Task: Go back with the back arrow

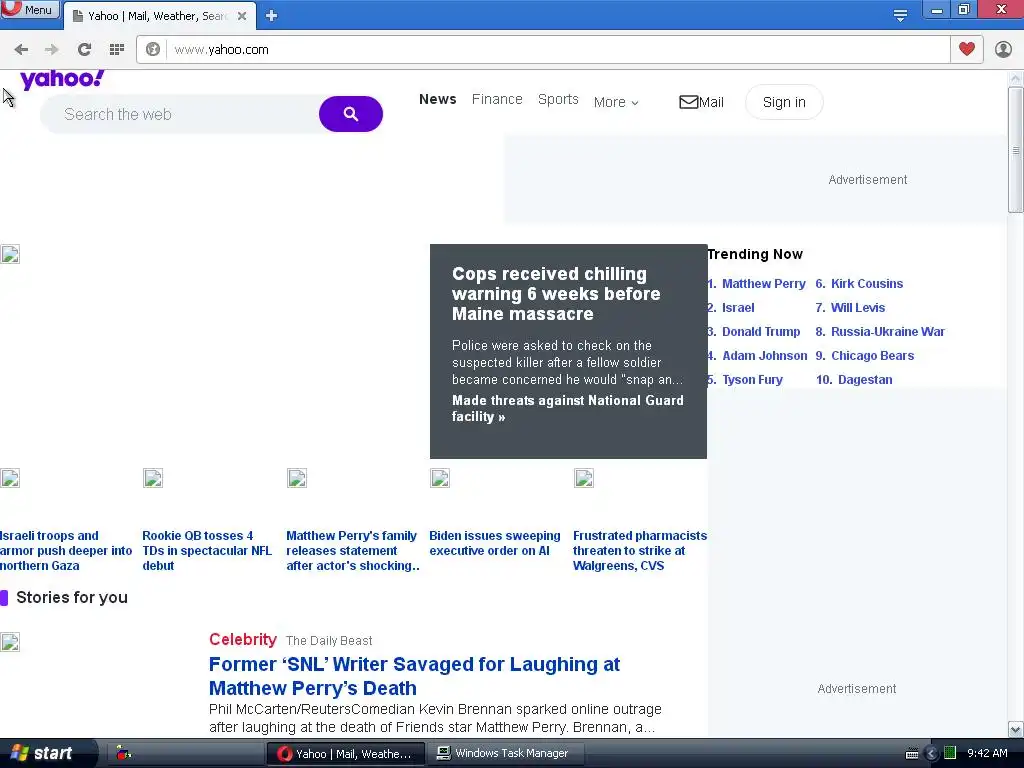Action: (x=21, y=50)
